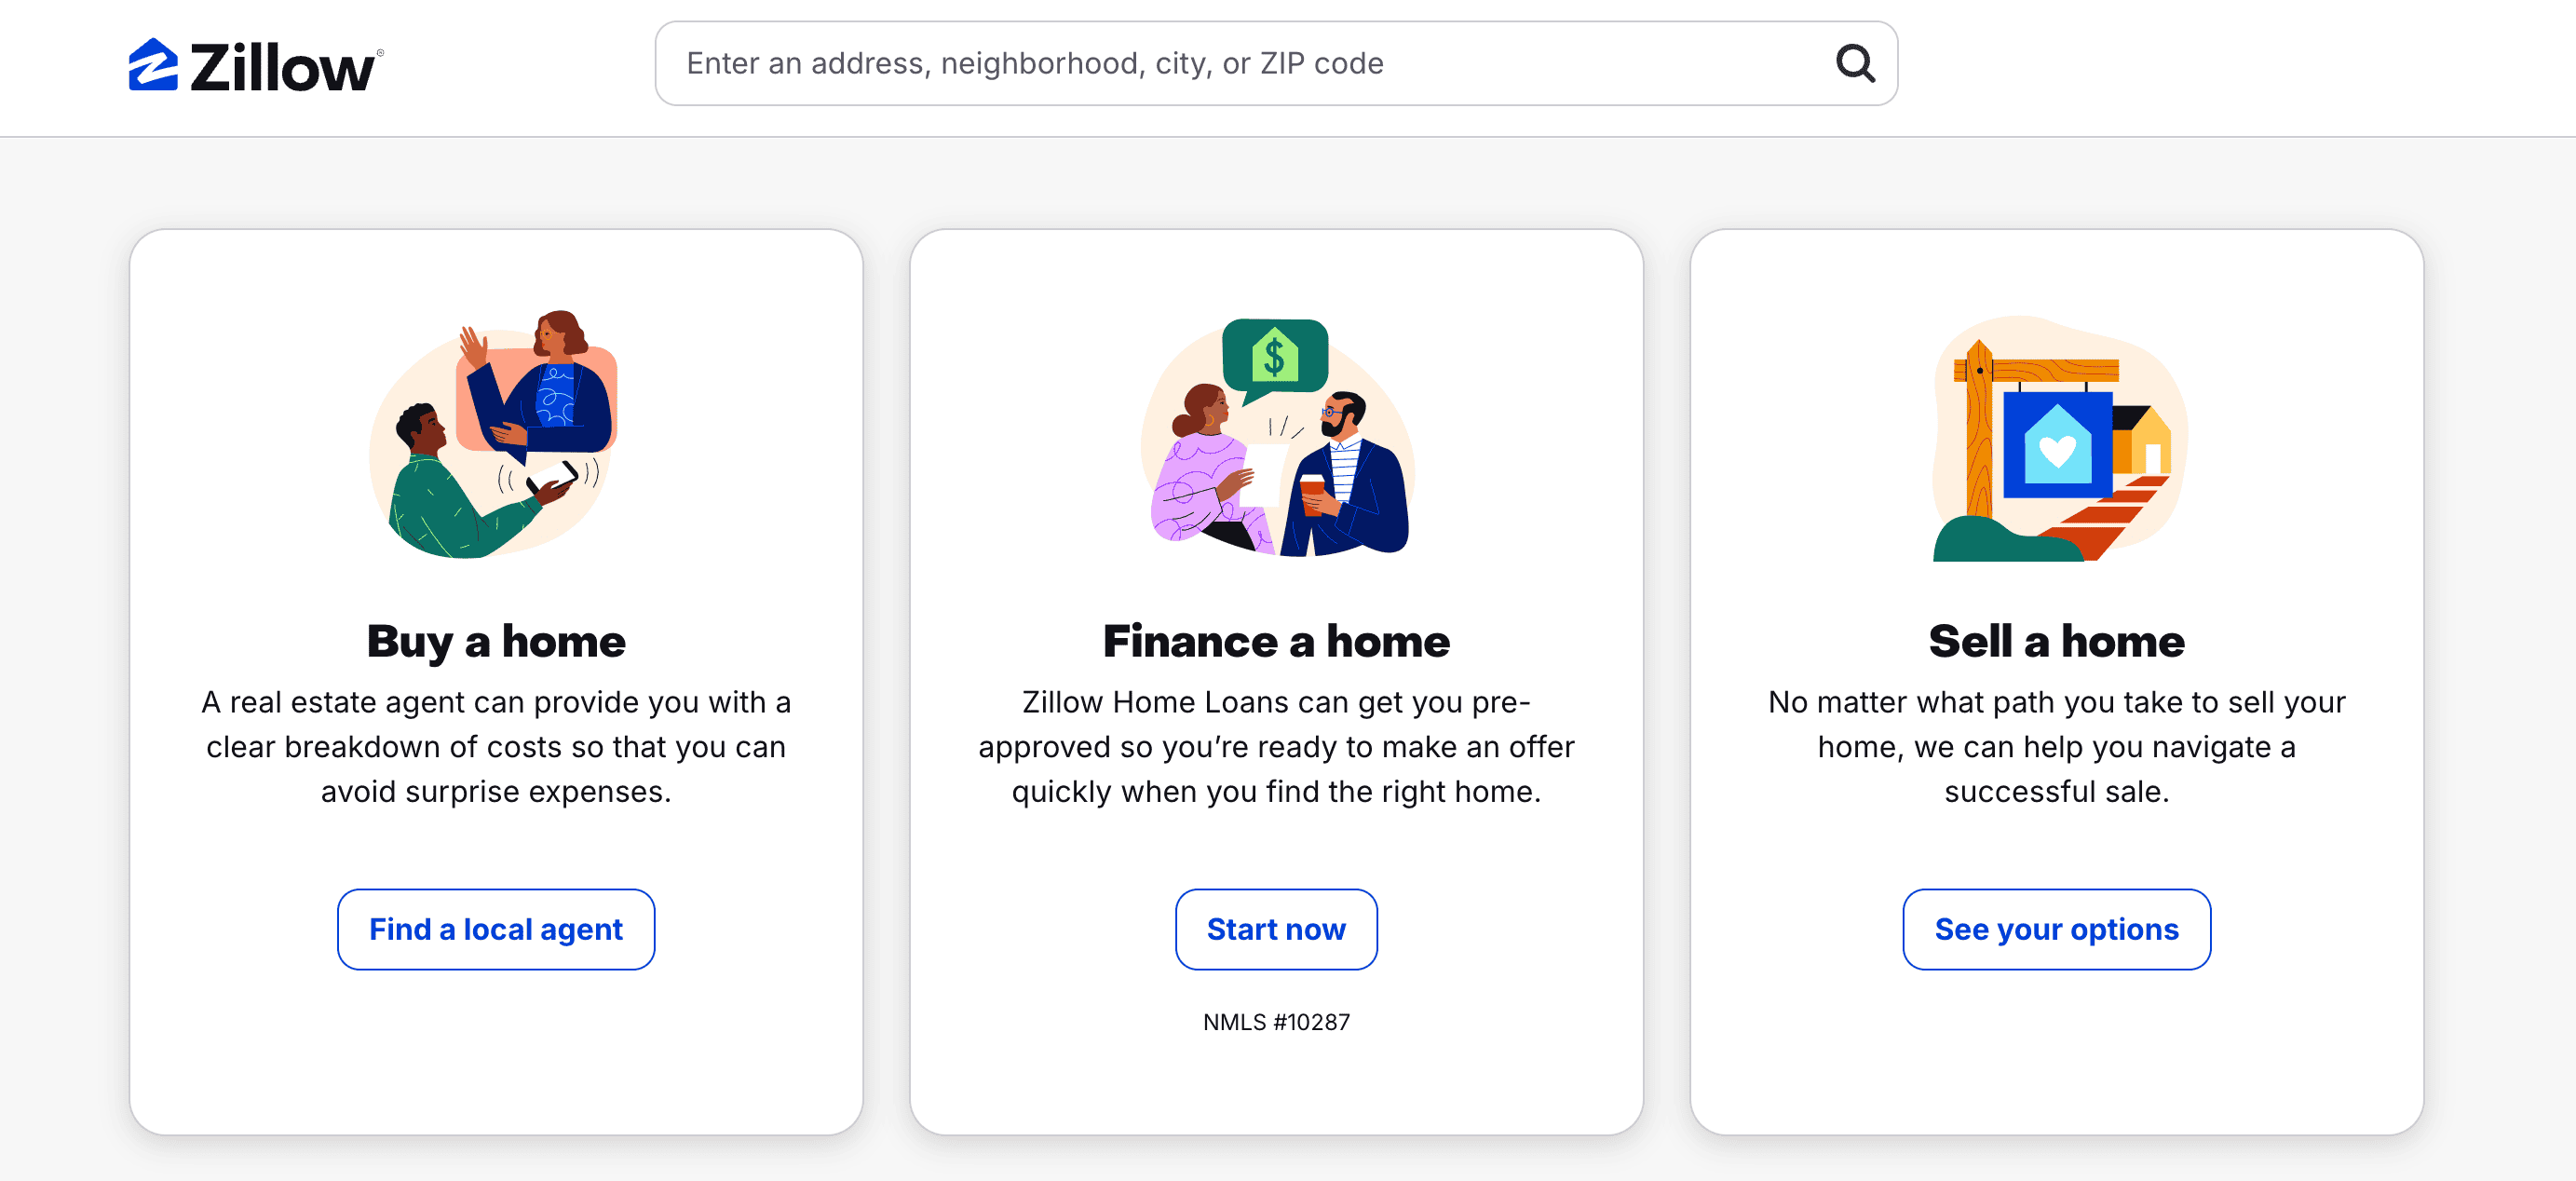Image resolution: width=2576 pixels, height=1181 pixels.
Task: Select the Sell a home heading
Action: point(2056,641)
